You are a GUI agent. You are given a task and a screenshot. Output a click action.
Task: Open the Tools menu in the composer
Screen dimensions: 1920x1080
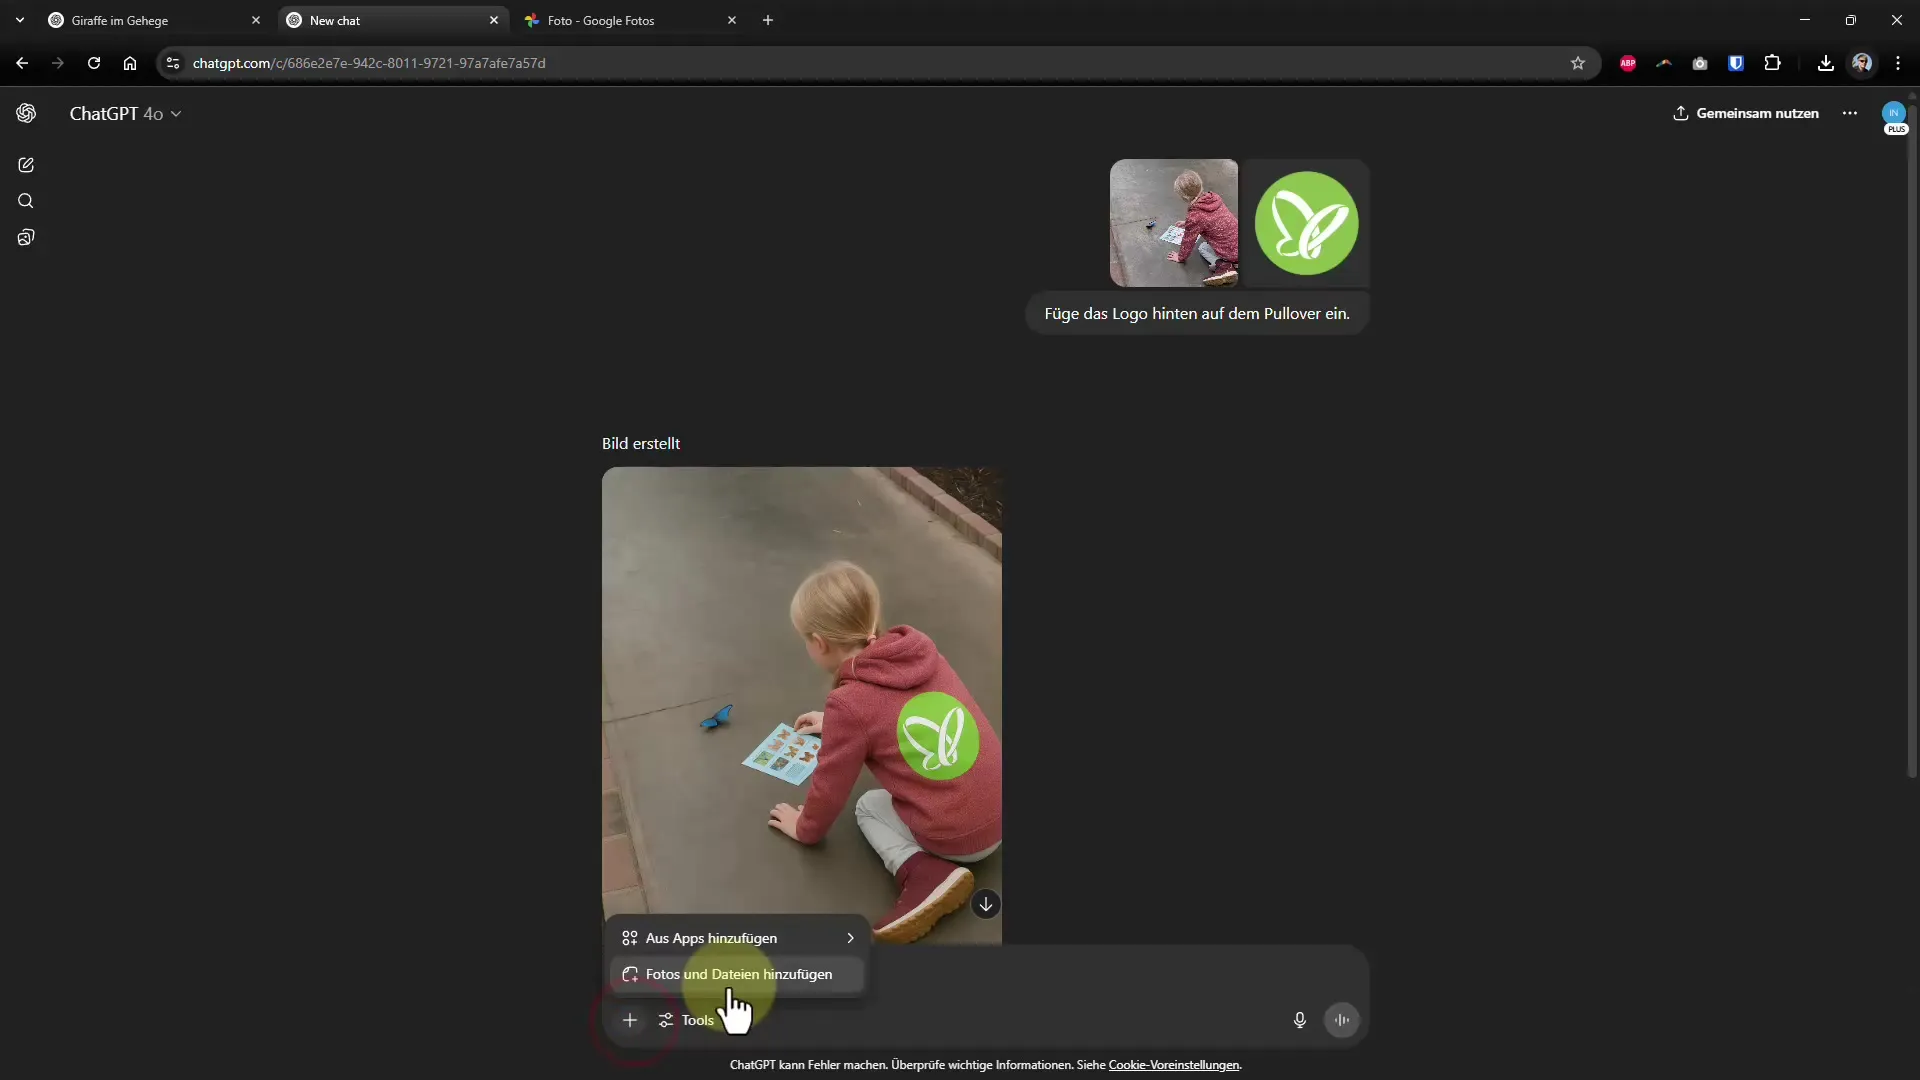tap(687, 1020)
